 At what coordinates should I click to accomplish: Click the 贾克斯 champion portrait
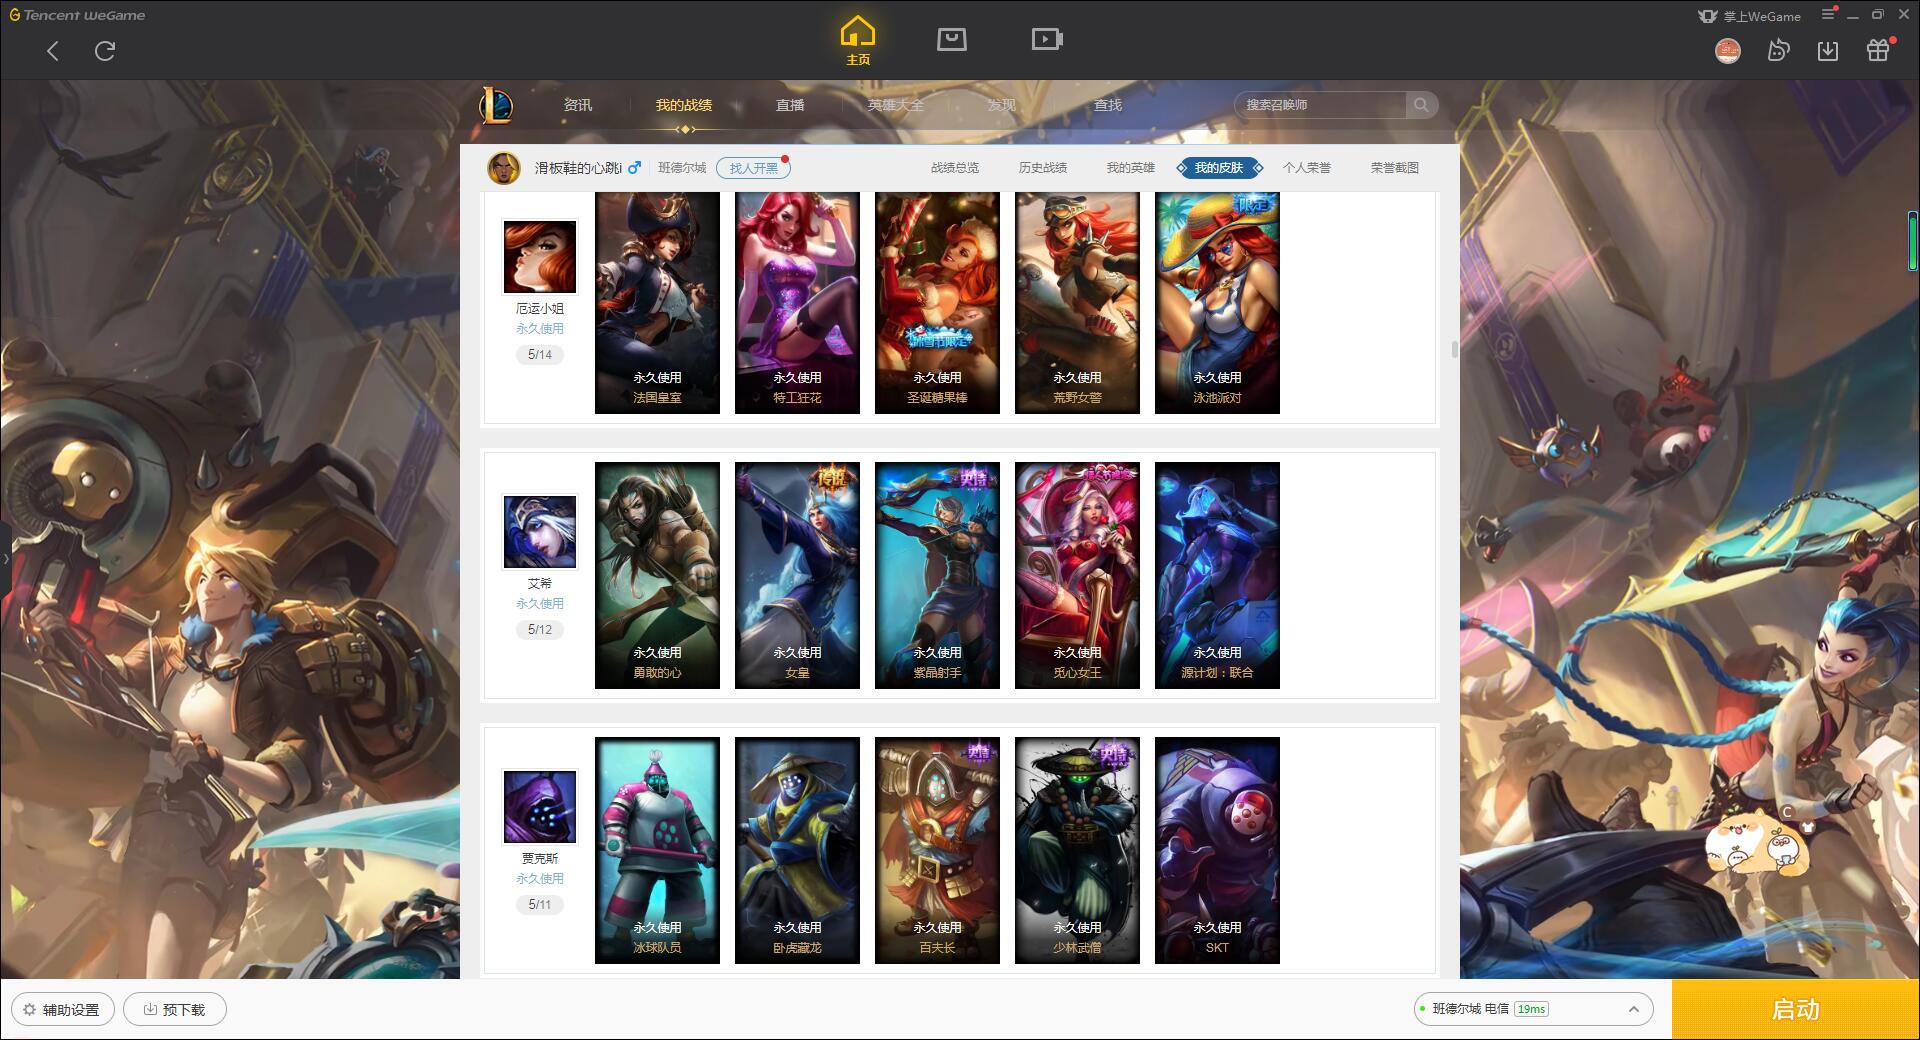(x=540, y=807)
